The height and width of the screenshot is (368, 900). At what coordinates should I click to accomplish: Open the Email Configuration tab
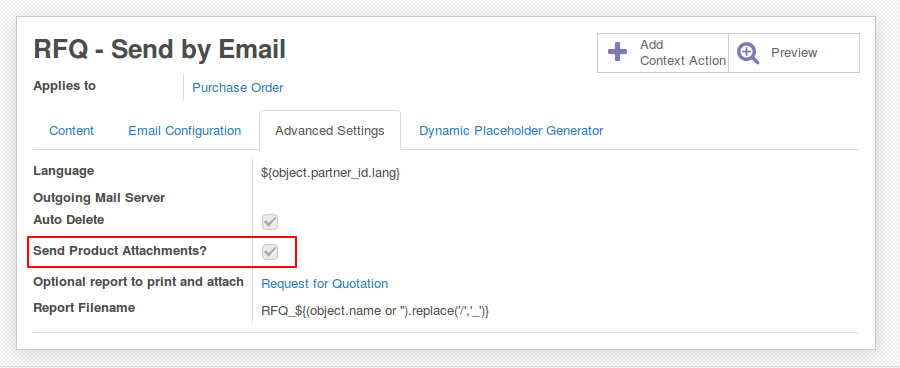pos(185,131)
